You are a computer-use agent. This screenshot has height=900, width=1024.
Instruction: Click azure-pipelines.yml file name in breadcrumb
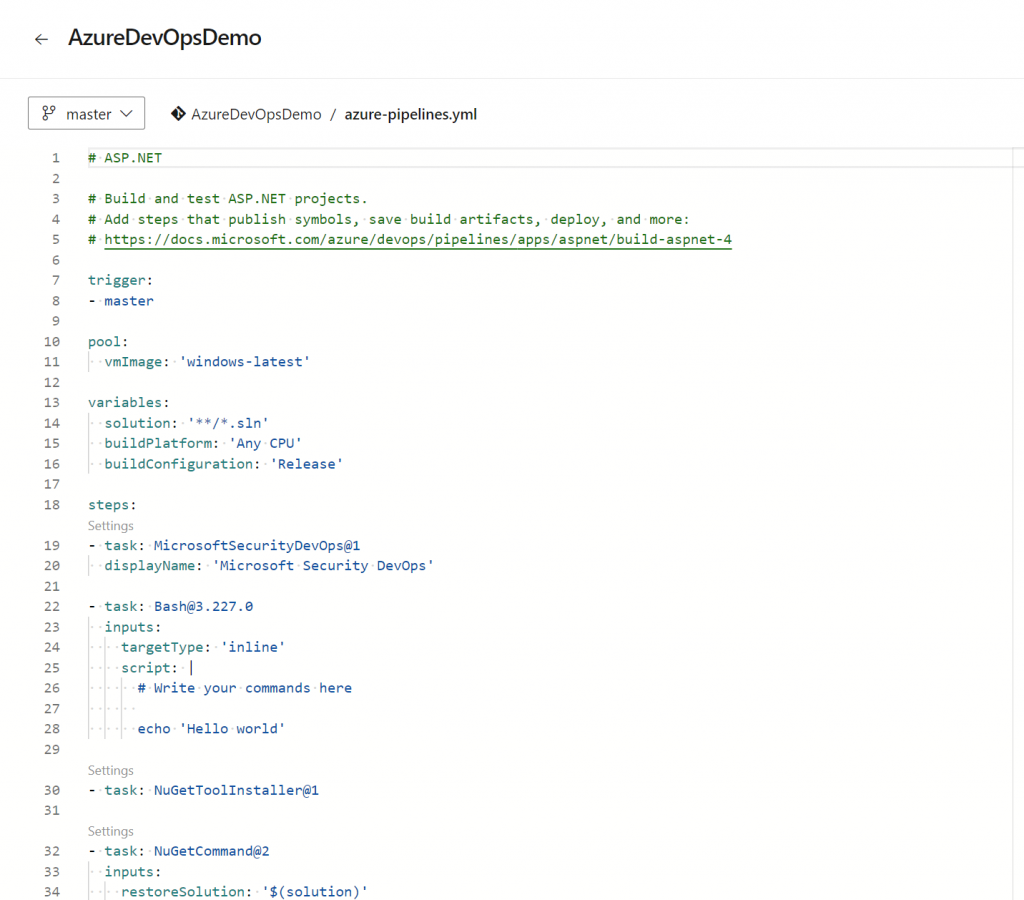click(411, 114)
